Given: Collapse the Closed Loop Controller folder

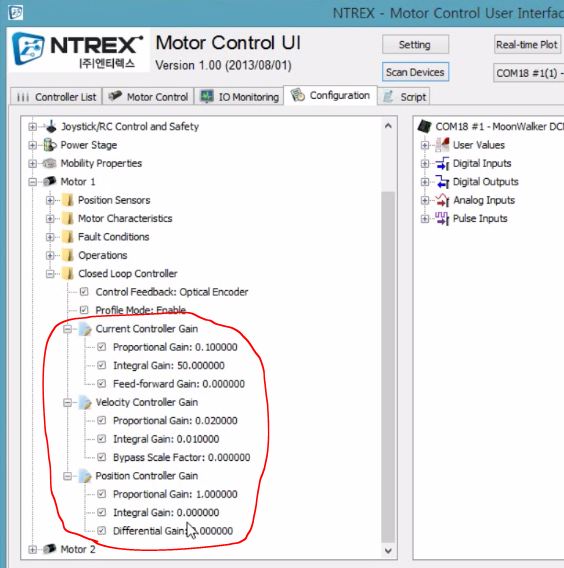Looking at the screenshot, I should tap(50, 274).
